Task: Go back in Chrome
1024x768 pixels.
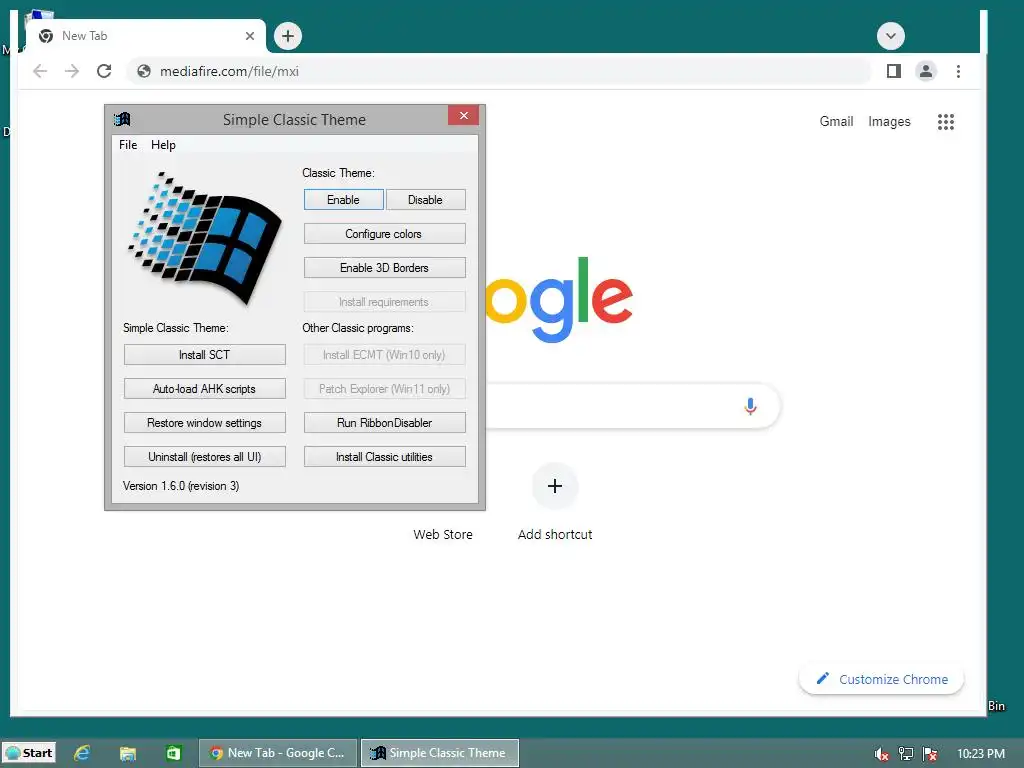Action: coord(40,71)
